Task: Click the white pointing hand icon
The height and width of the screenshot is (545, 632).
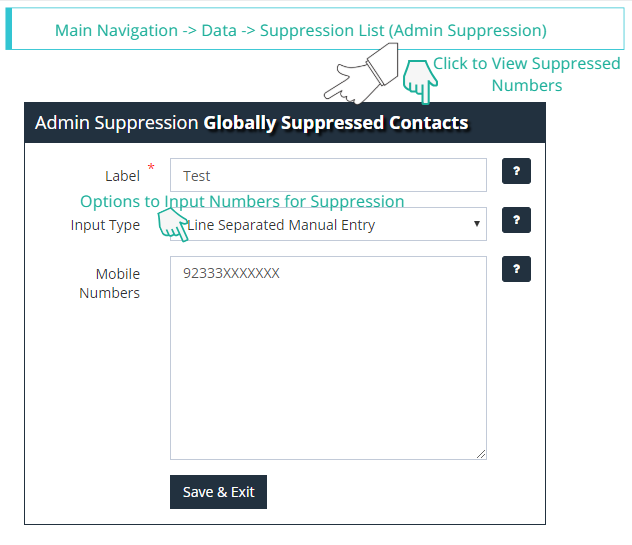Action: [359, 79]
